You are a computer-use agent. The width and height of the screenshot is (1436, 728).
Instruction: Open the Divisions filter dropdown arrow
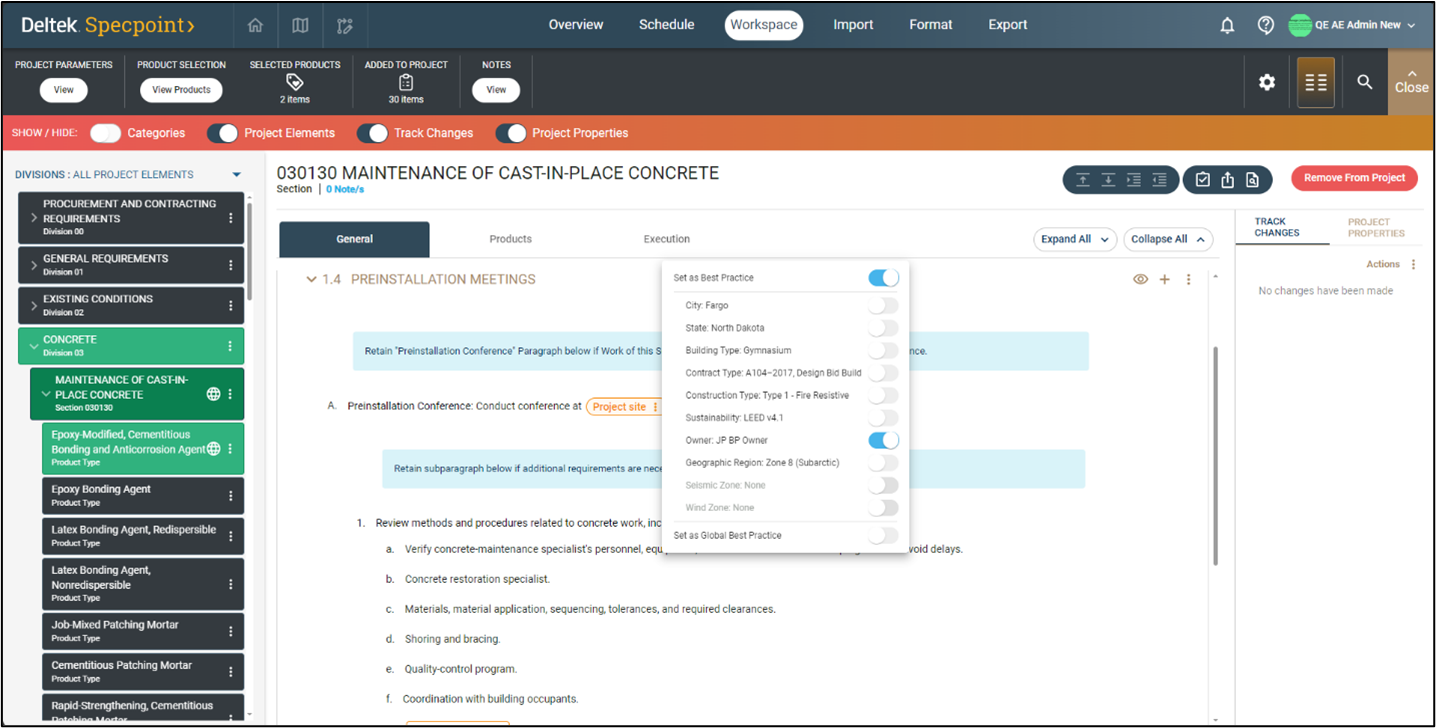tap(237, 175)
